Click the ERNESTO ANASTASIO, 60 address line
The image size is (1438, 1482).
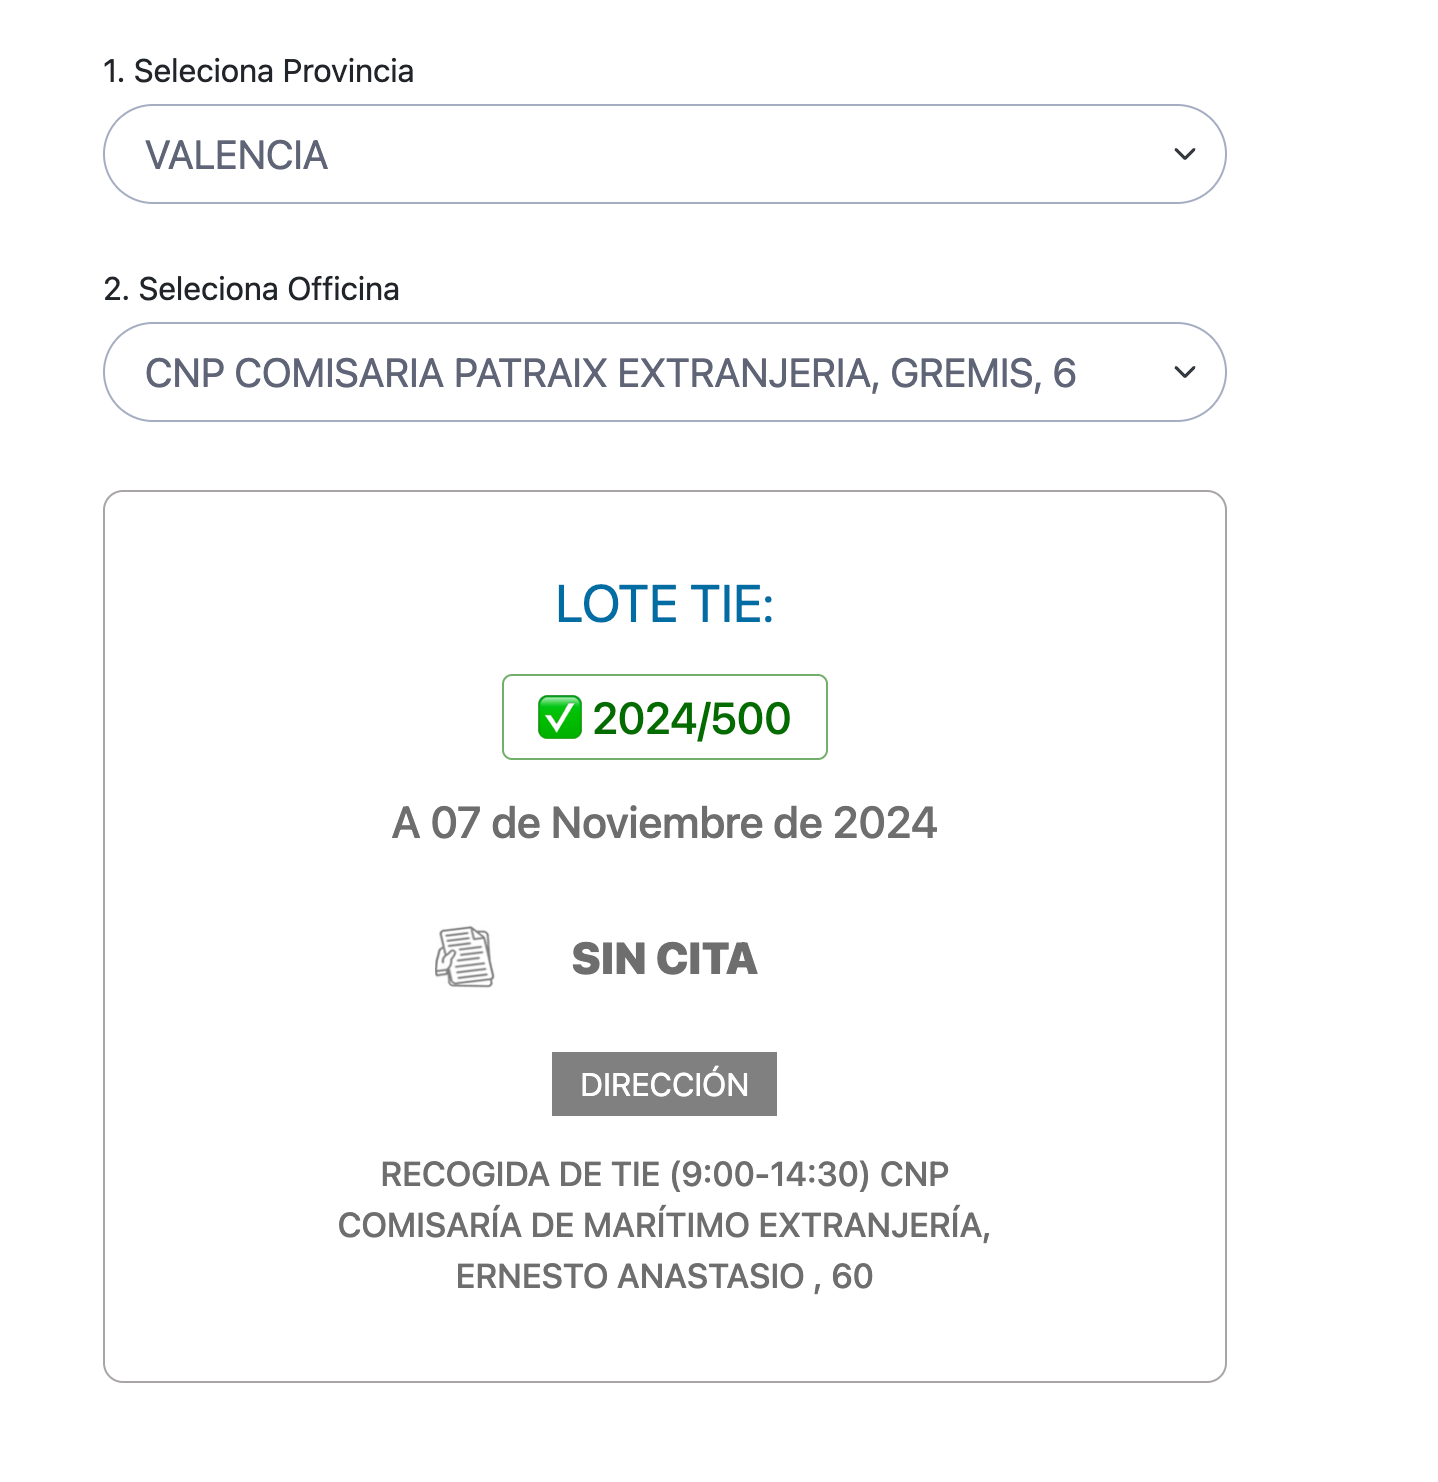[x=664, y=1276]
